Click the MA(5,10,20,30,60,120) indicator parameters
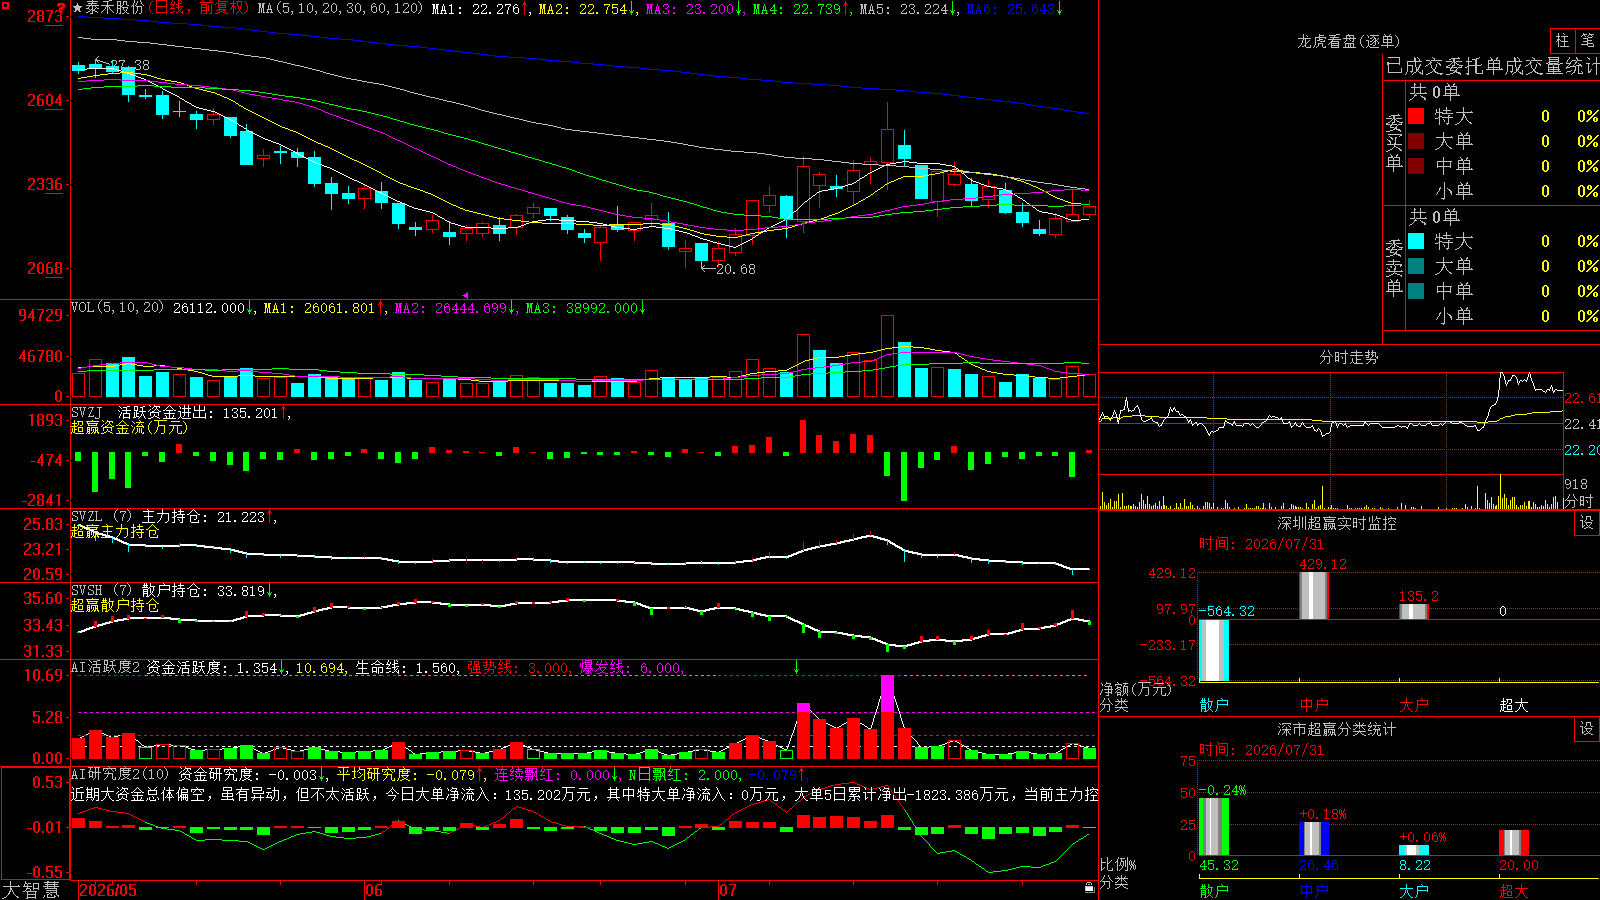The image size is (1600, 900). click(340, 9)
